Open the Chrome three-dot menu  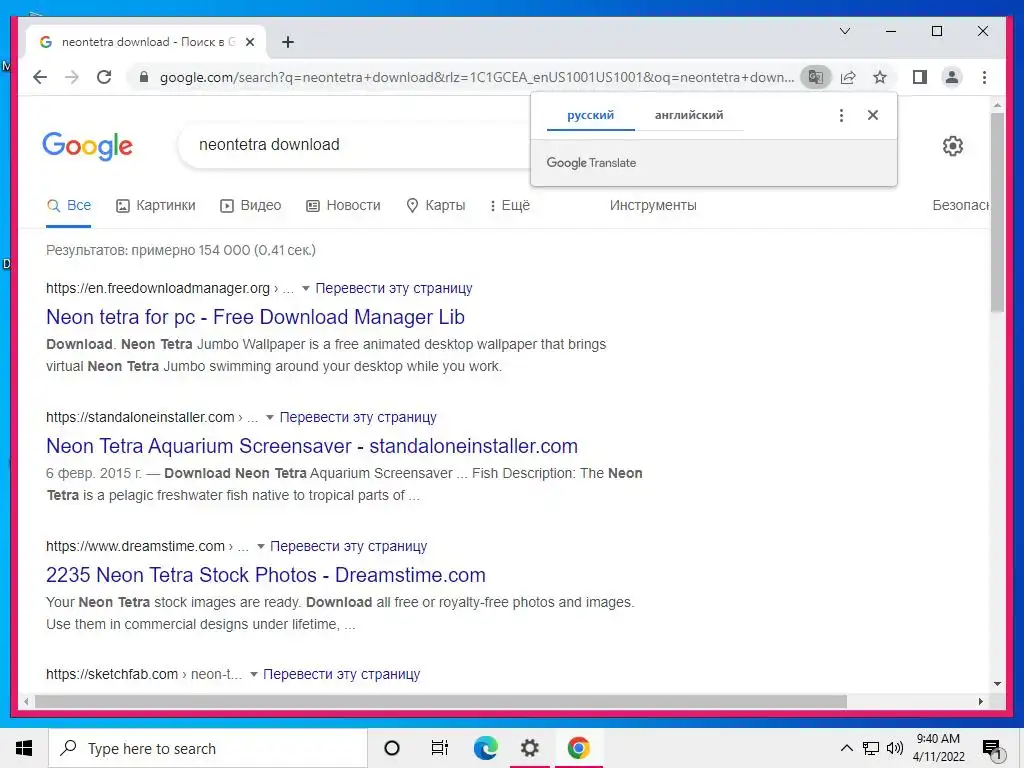(x=984, y=77)
